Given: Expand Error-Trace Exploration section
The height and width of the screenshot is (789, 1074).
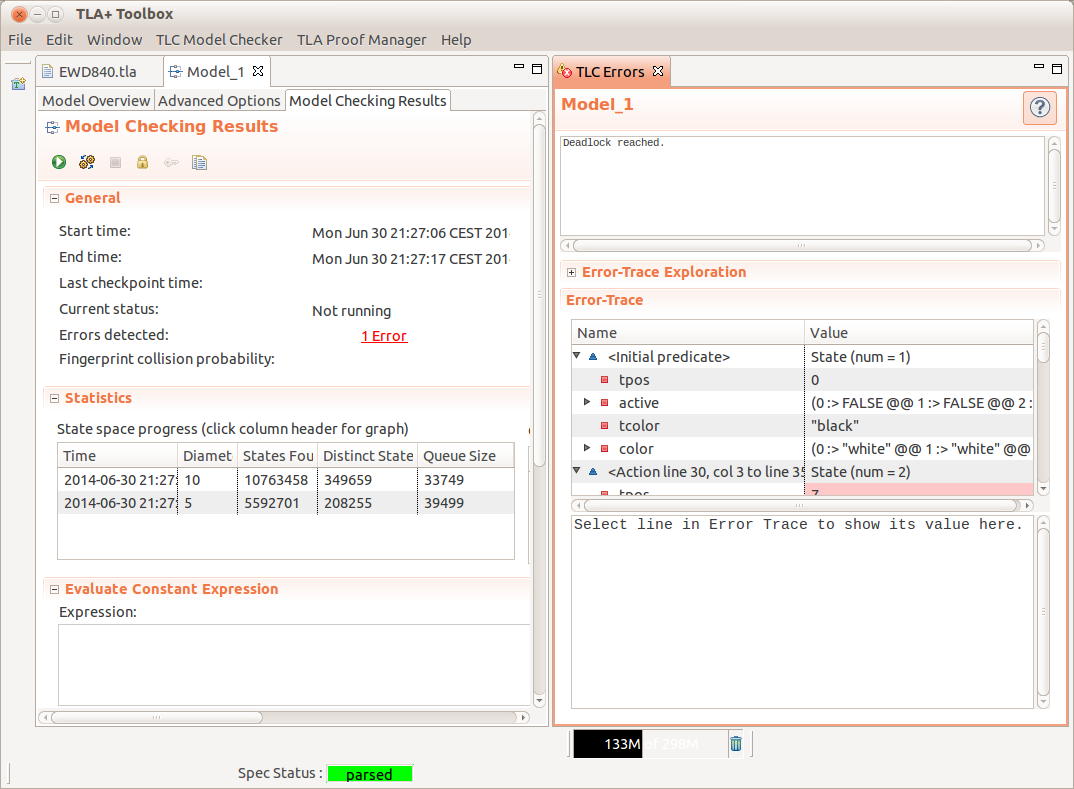Looking at the screenshot, I should [x=571, y=272].
